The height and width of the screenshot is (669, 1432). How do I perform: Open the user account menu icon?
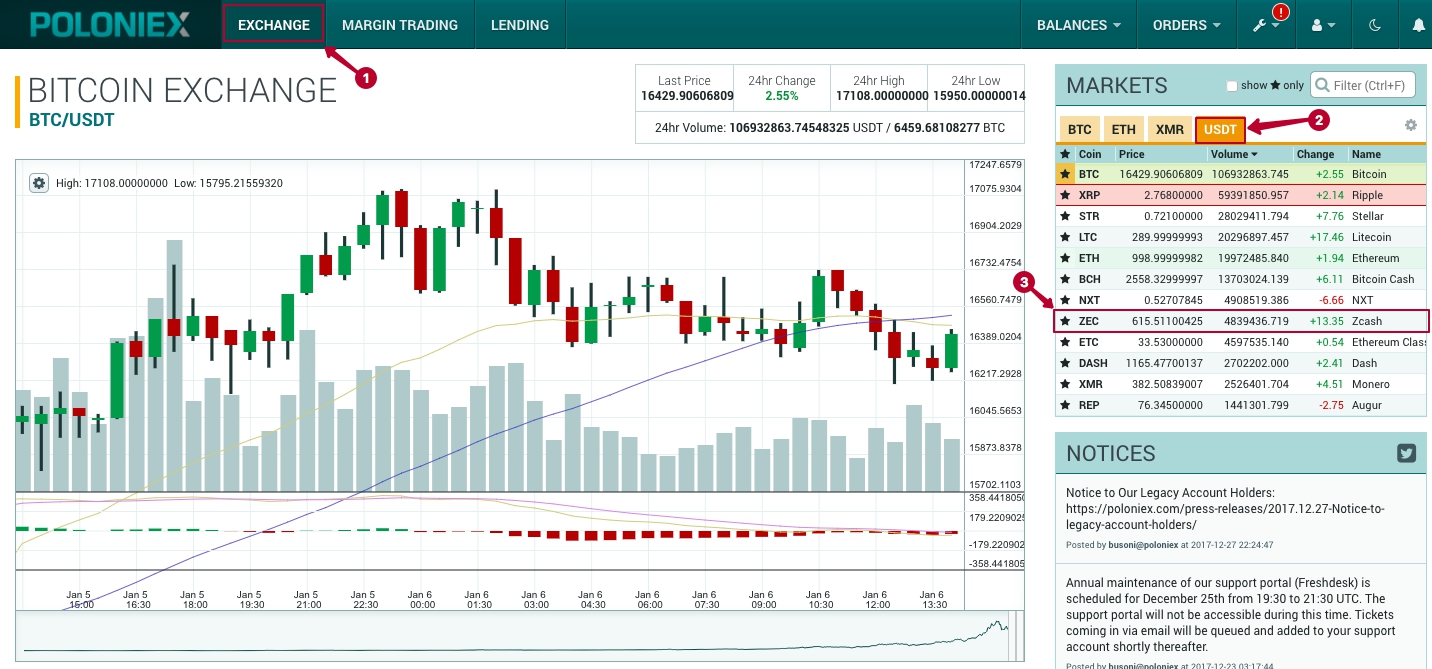1321,25
